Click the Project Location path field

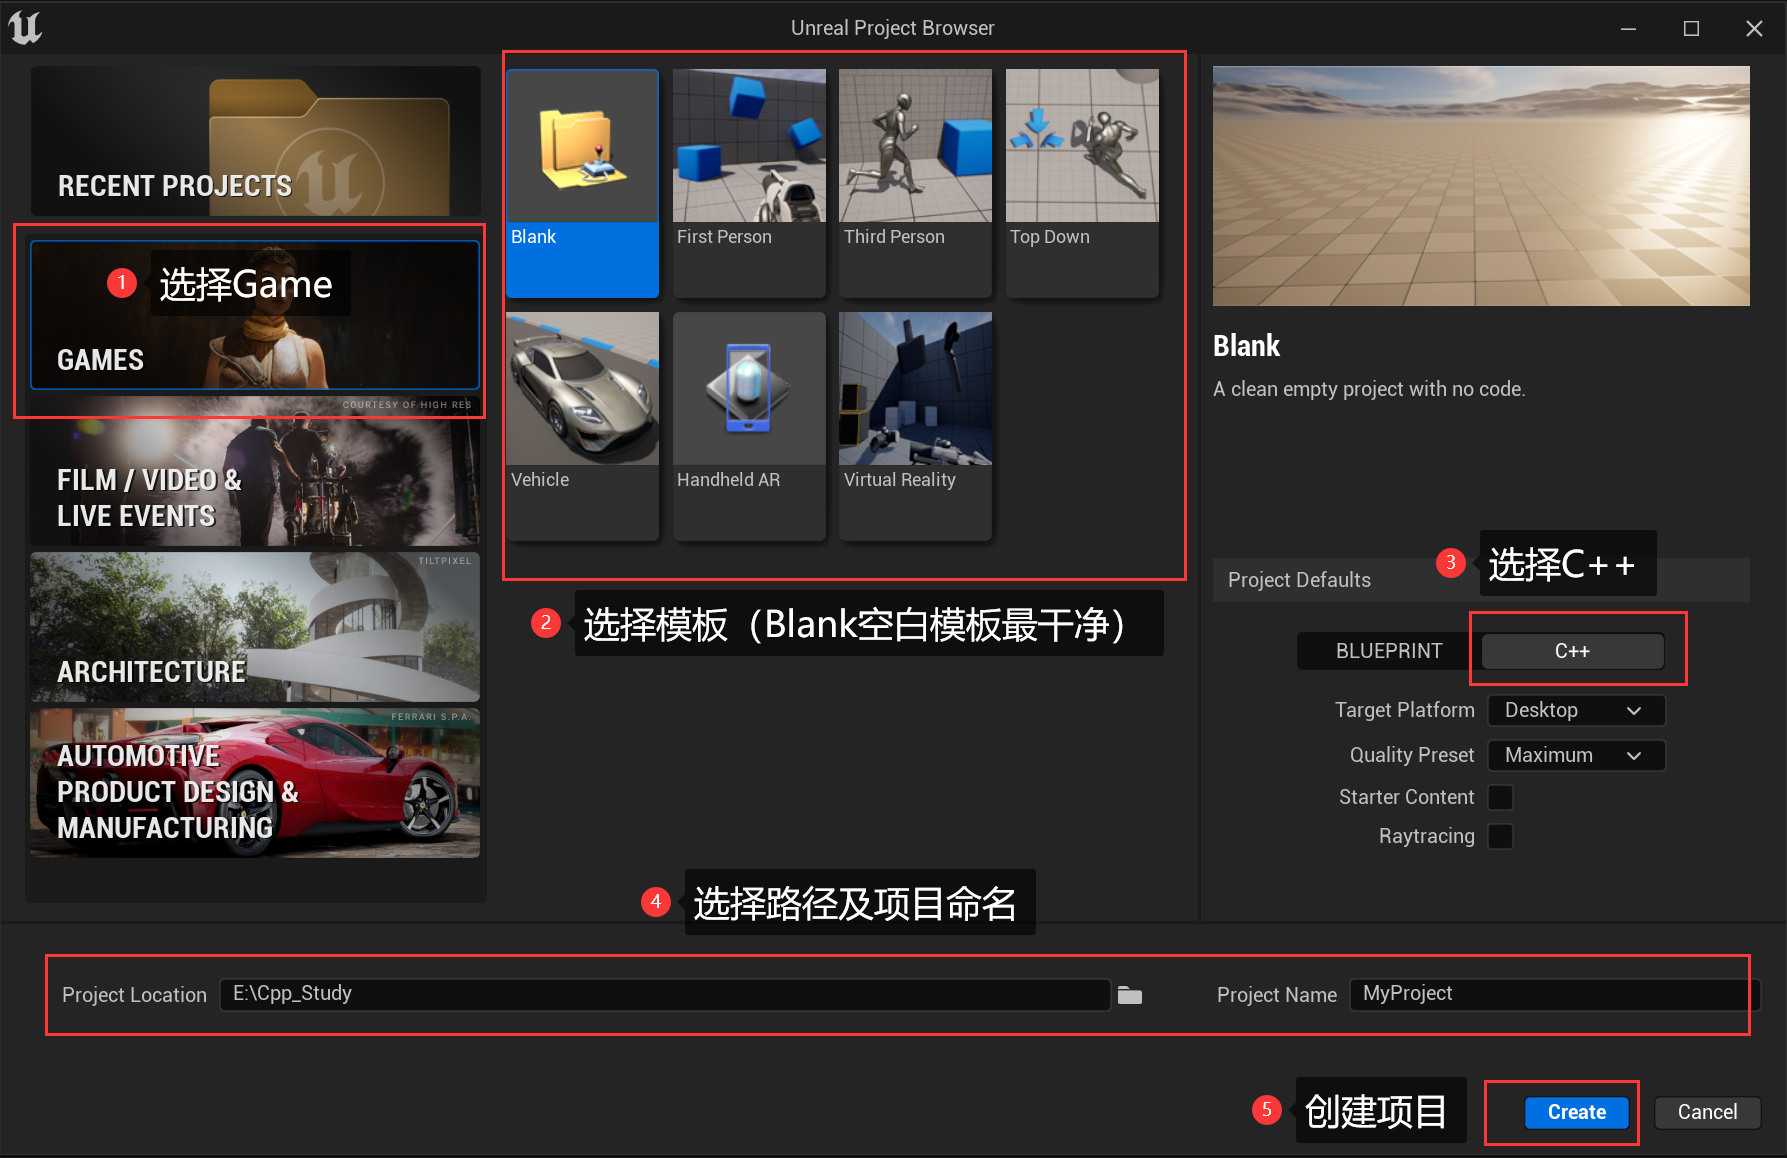(x=665, y=994)
